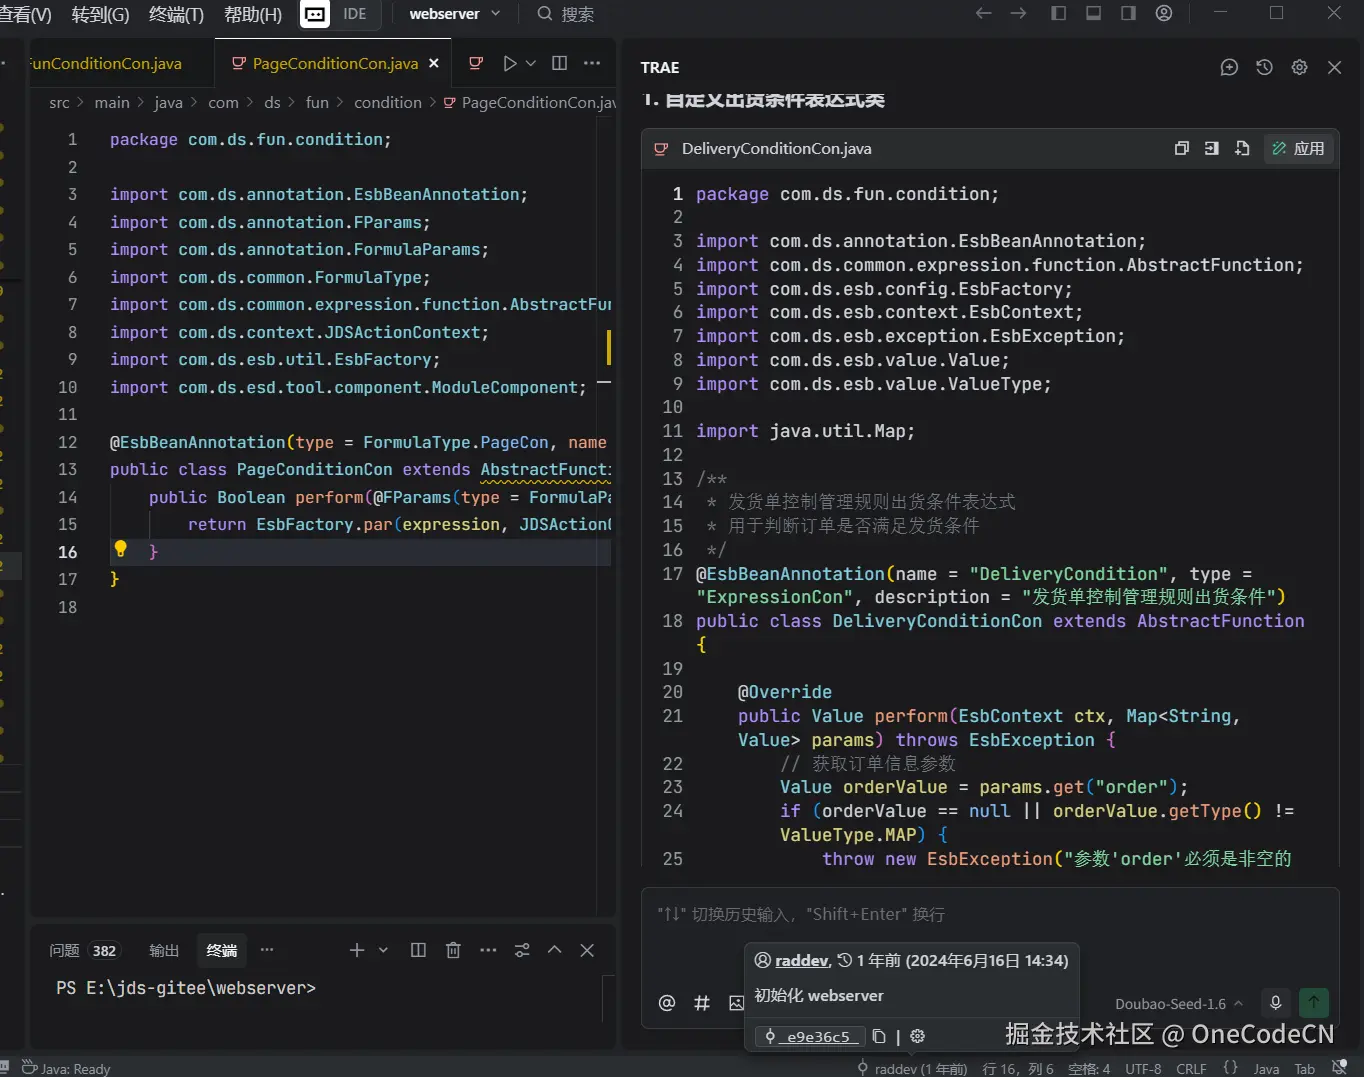Toggle the secondary sidebar layout
The image size is (1364, 1077).
(x=1128, y=13)
